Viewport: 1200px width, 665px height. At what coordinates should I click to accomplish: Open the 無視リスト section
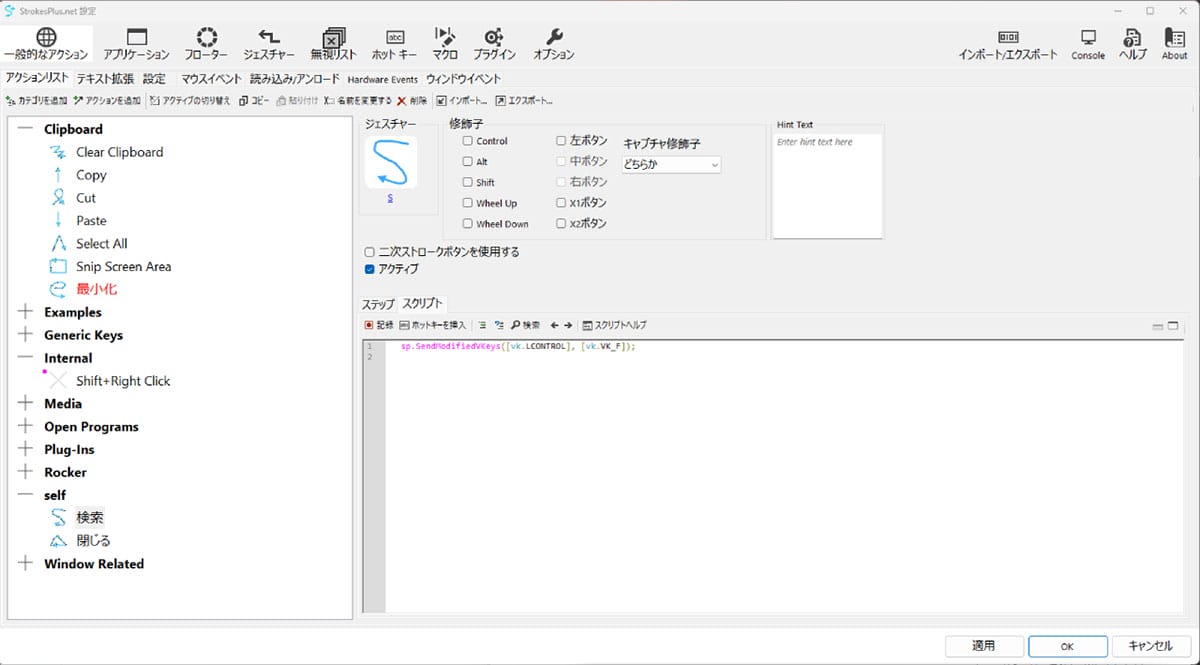tap(334, 44)
